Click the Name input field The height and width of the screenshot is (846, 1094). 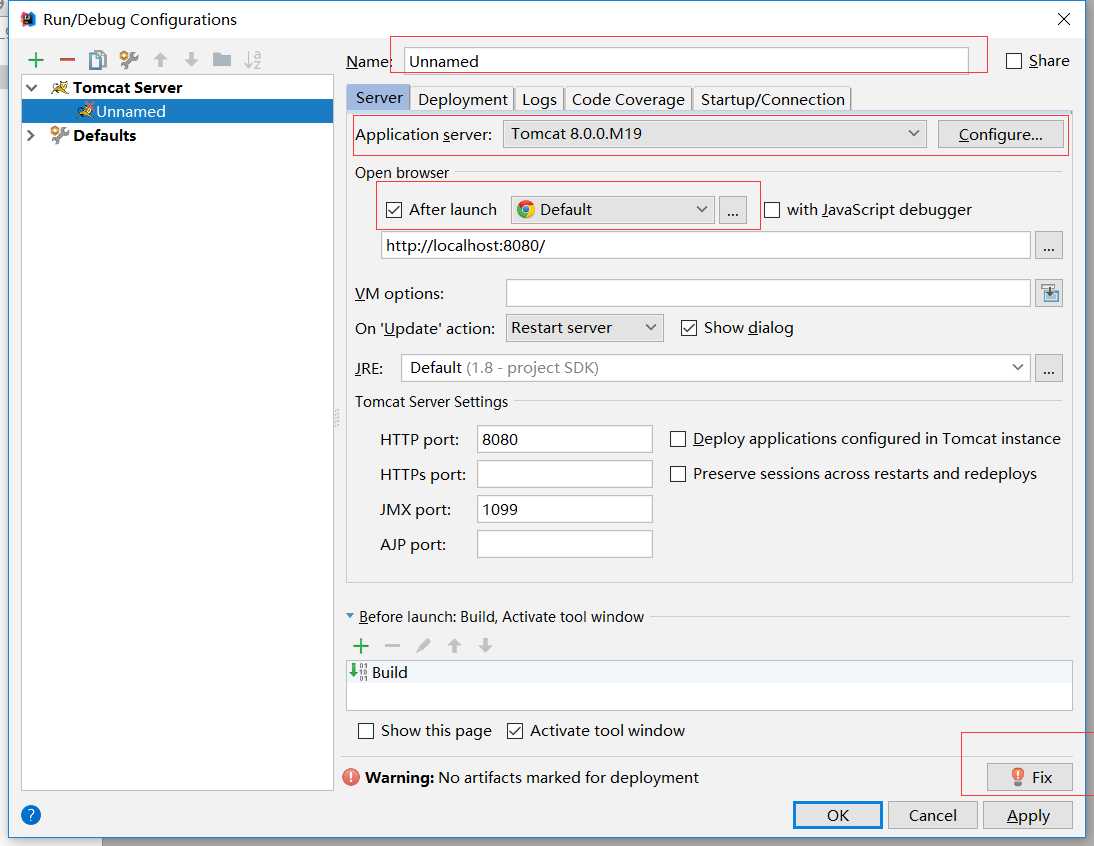[x=686, y=61]
